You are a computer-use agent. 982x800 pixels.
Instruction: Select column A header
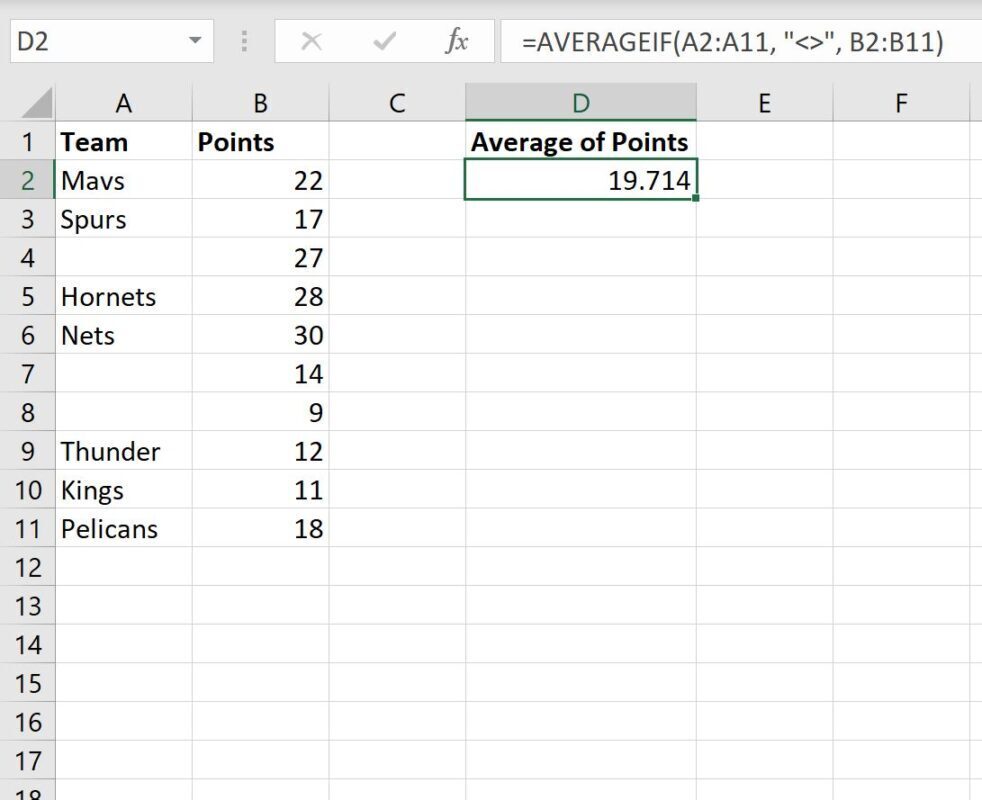click(x=123, y=103)
